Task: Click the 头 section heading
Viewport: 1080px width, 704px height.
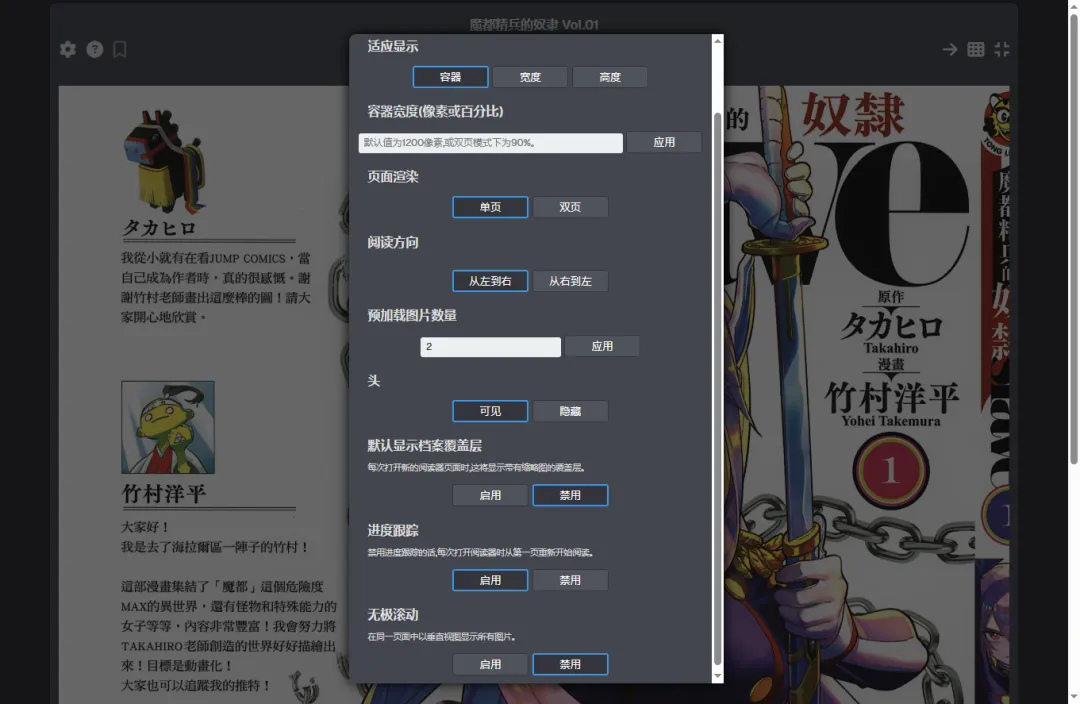Action: [x=374, y=381]
